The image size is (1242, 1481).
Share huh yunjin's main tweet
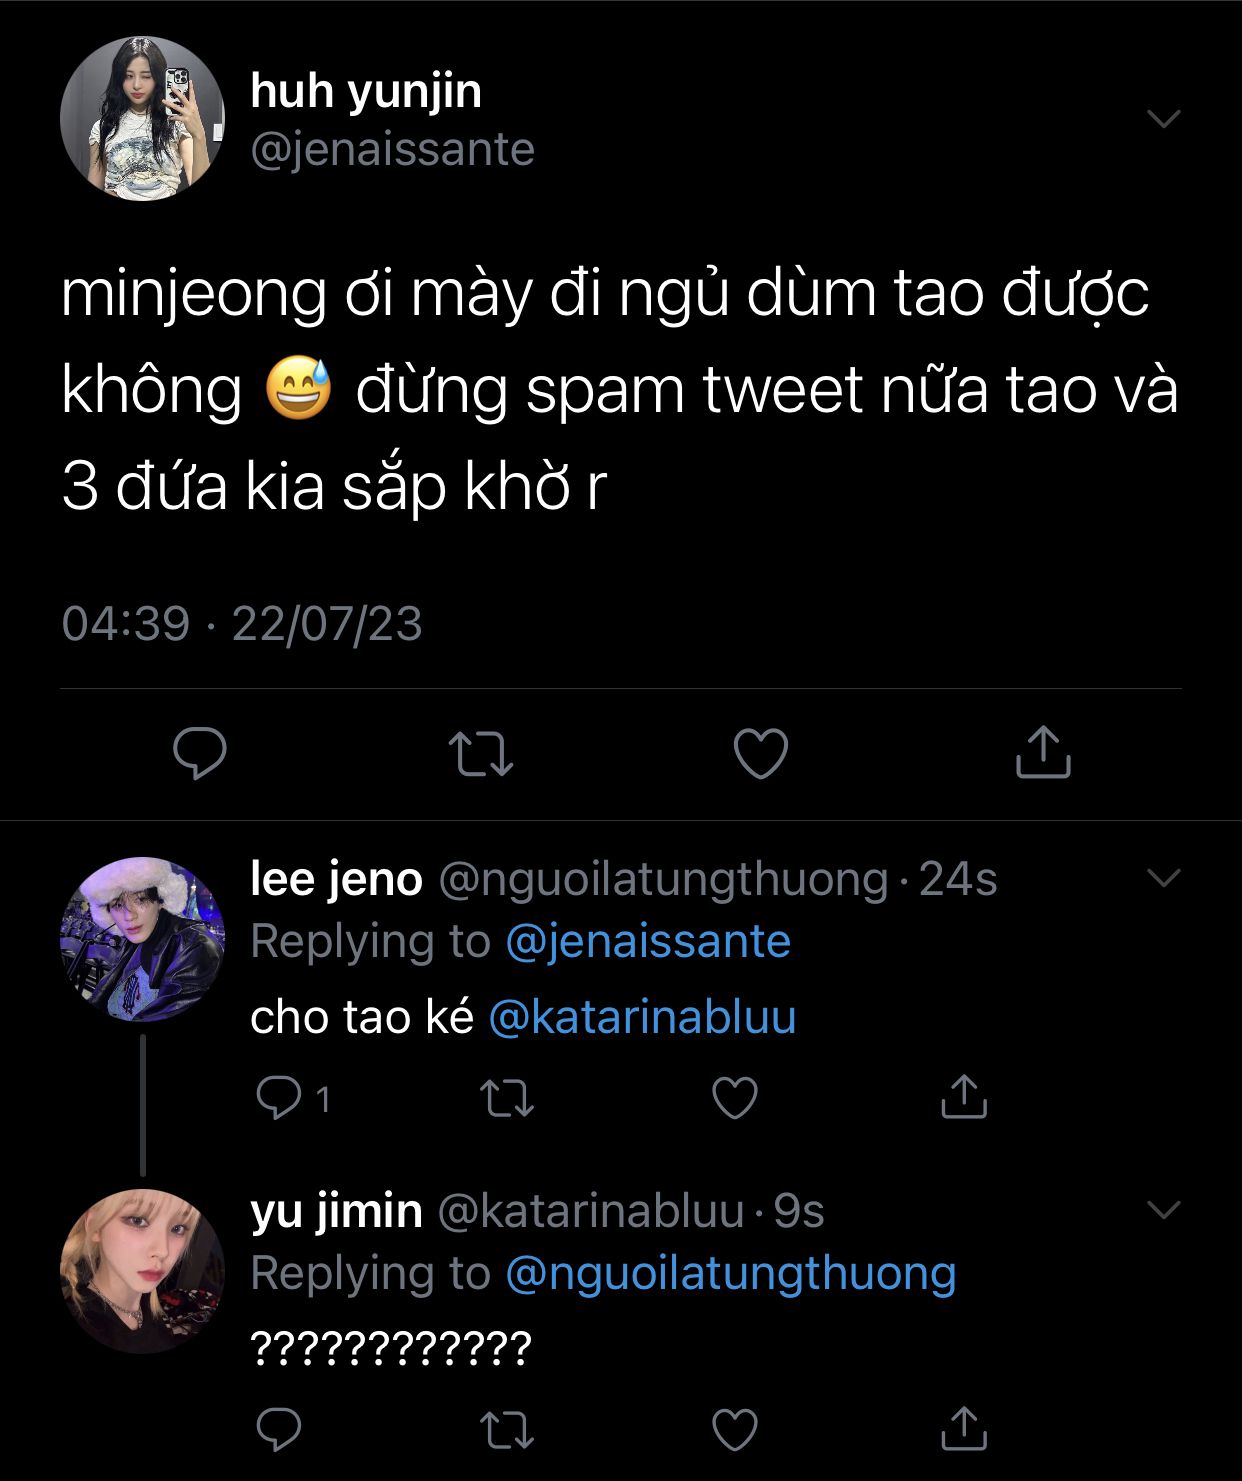1043,753
